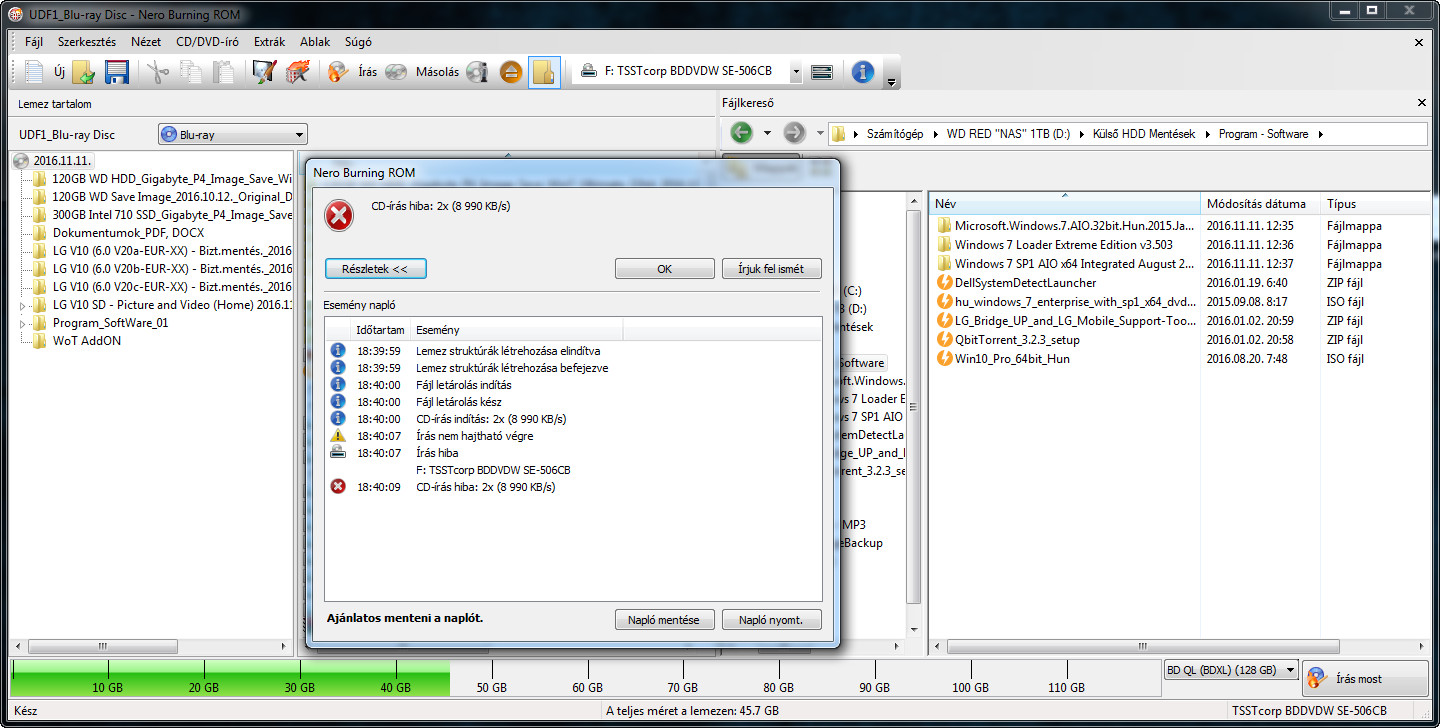Click the Copy documents toolbar icon
This screenshot has width=1440, height=728.
tap(190, 72)
